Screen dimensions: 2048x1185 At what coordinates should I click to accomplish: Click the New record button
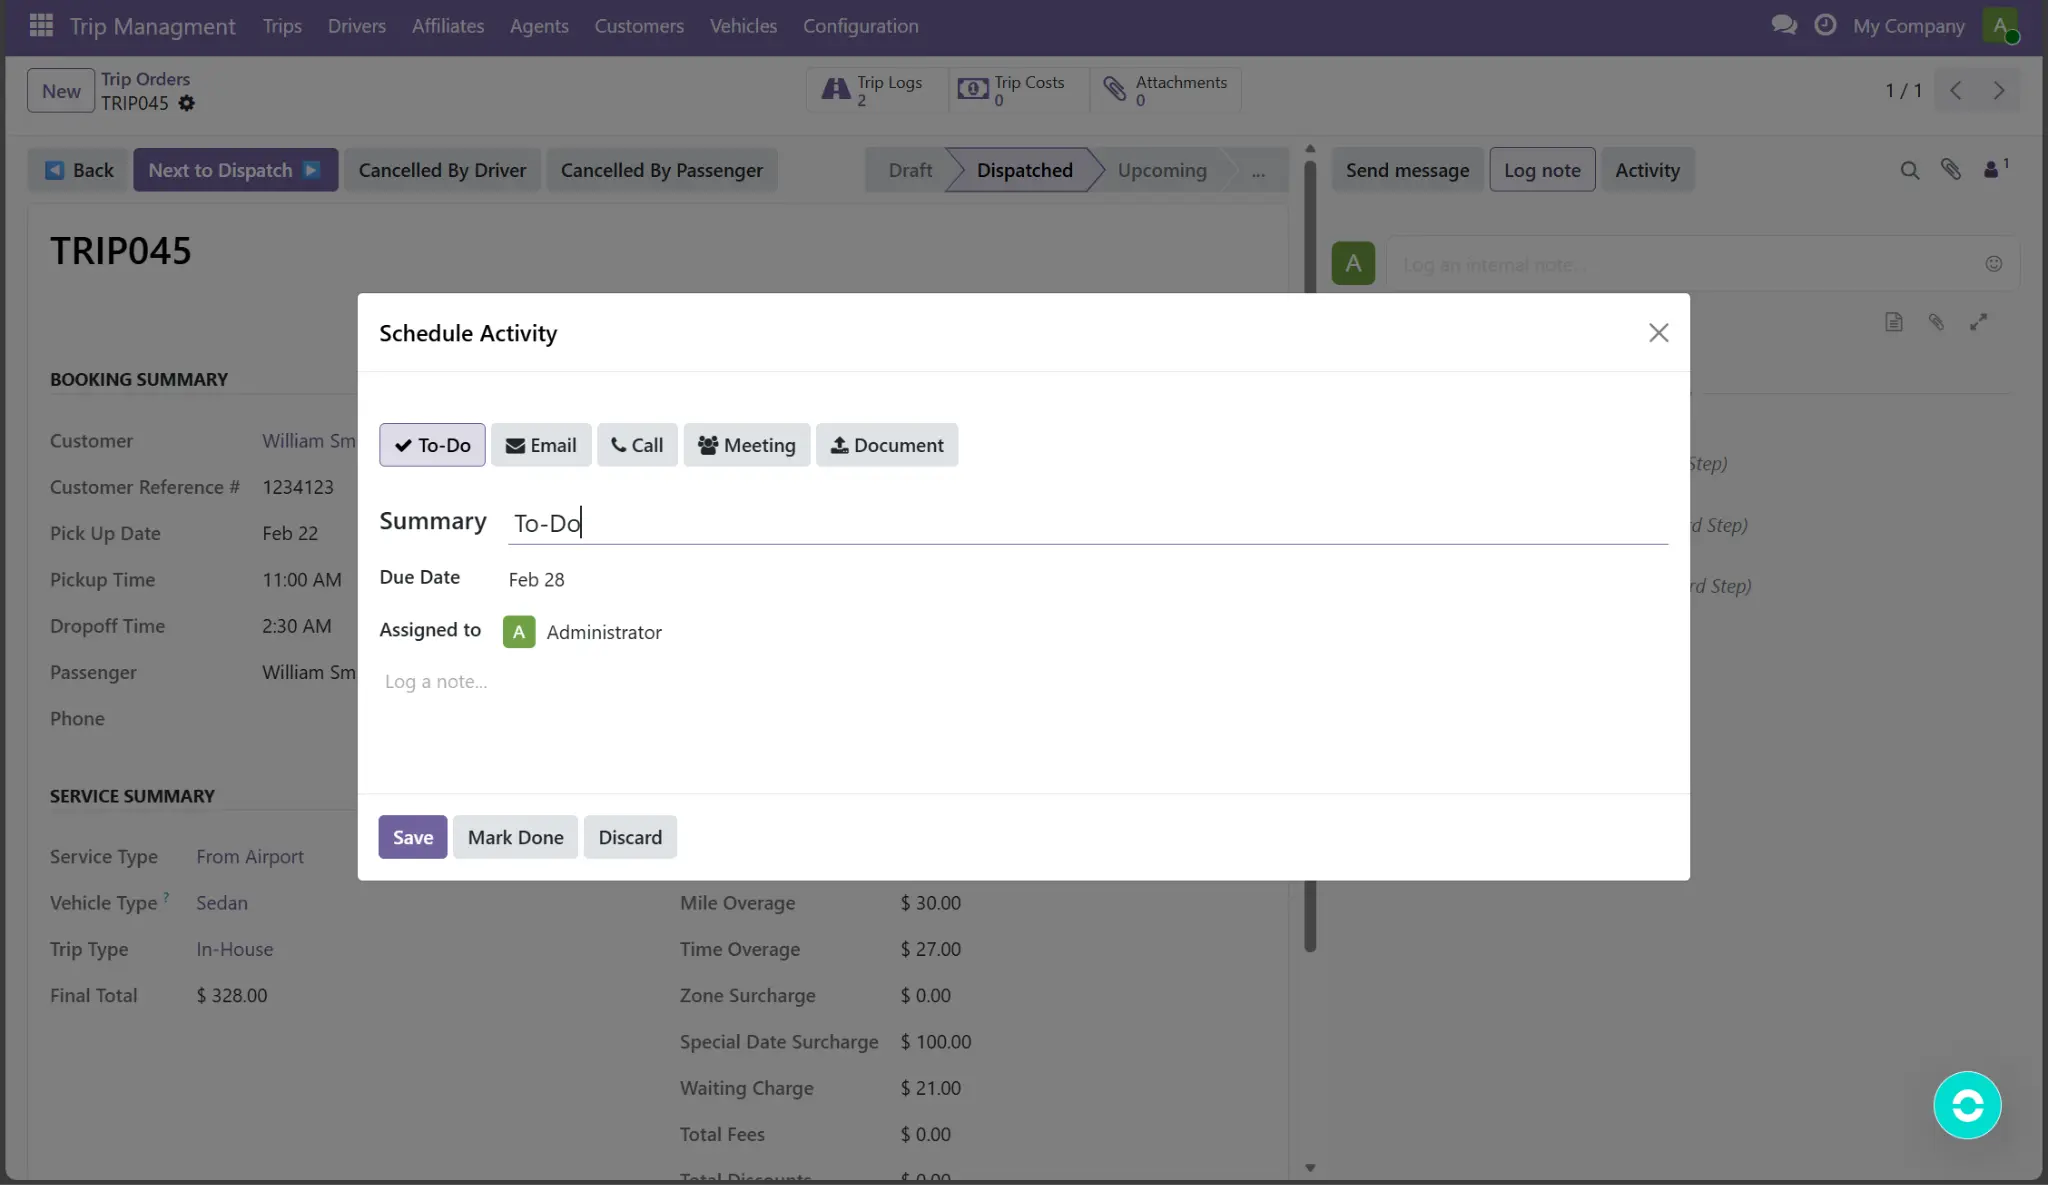click(x=61, y=91)
